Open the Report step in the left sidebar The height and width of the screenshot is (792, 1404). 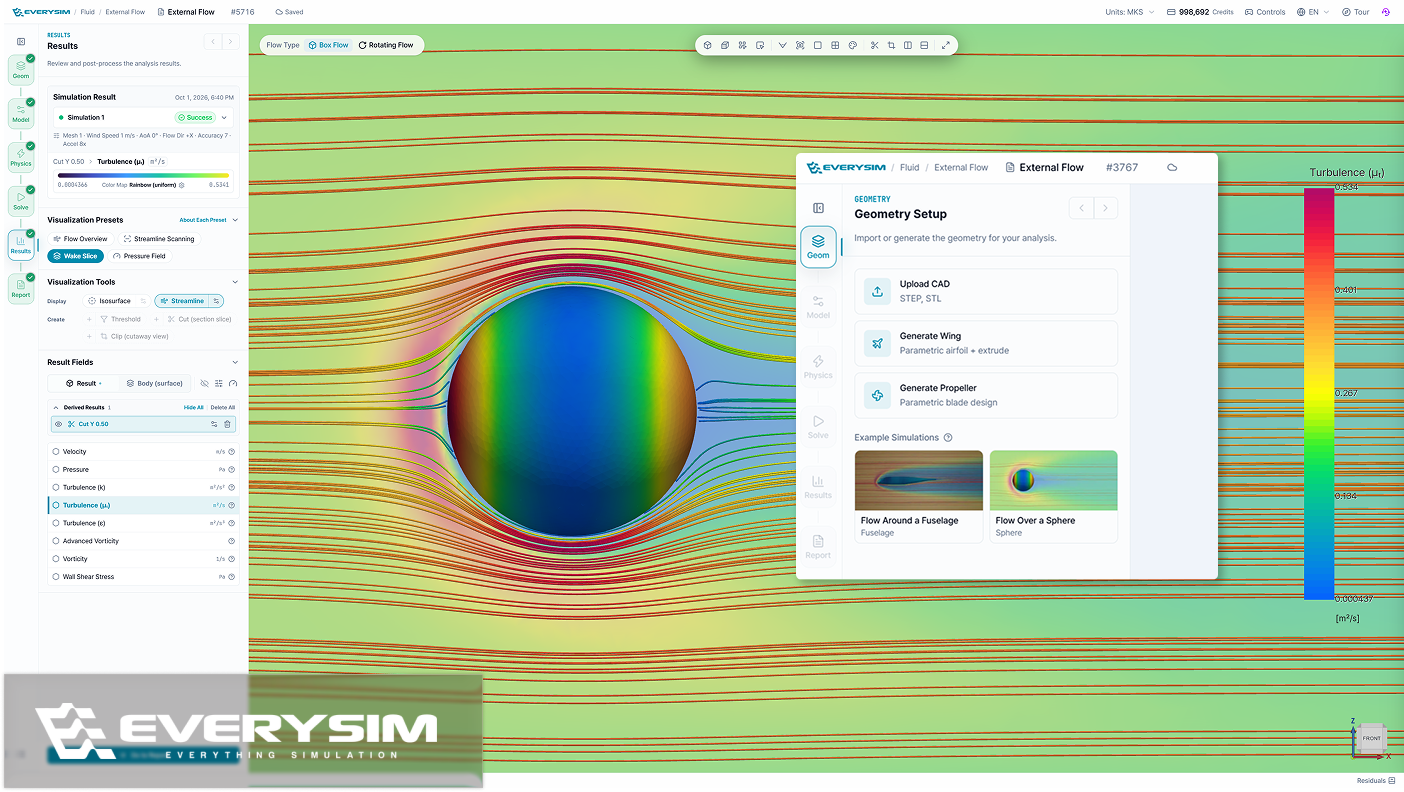(21, 288)
